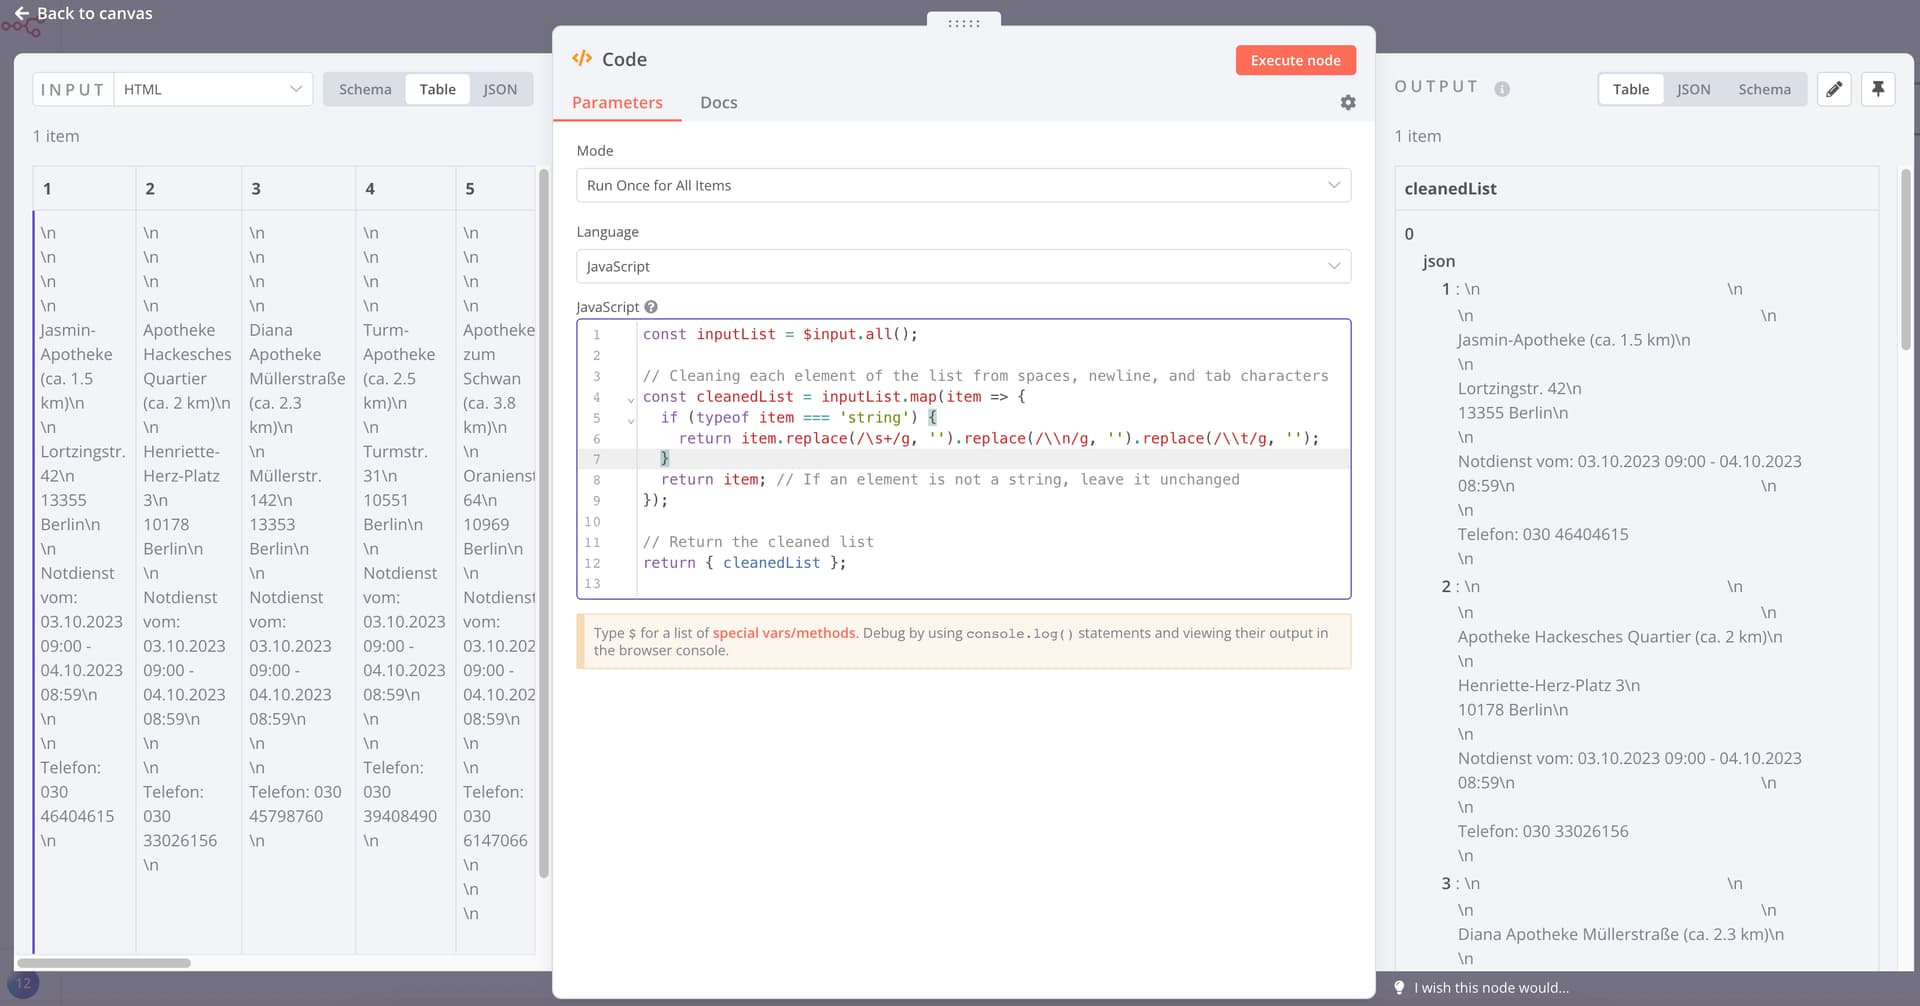
Task: Open the special vars/methods link
Action: coord(784,632)
